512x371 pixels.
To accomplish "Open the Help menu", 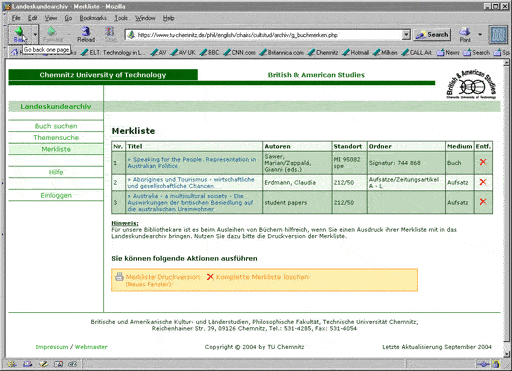I will (169, 18).
